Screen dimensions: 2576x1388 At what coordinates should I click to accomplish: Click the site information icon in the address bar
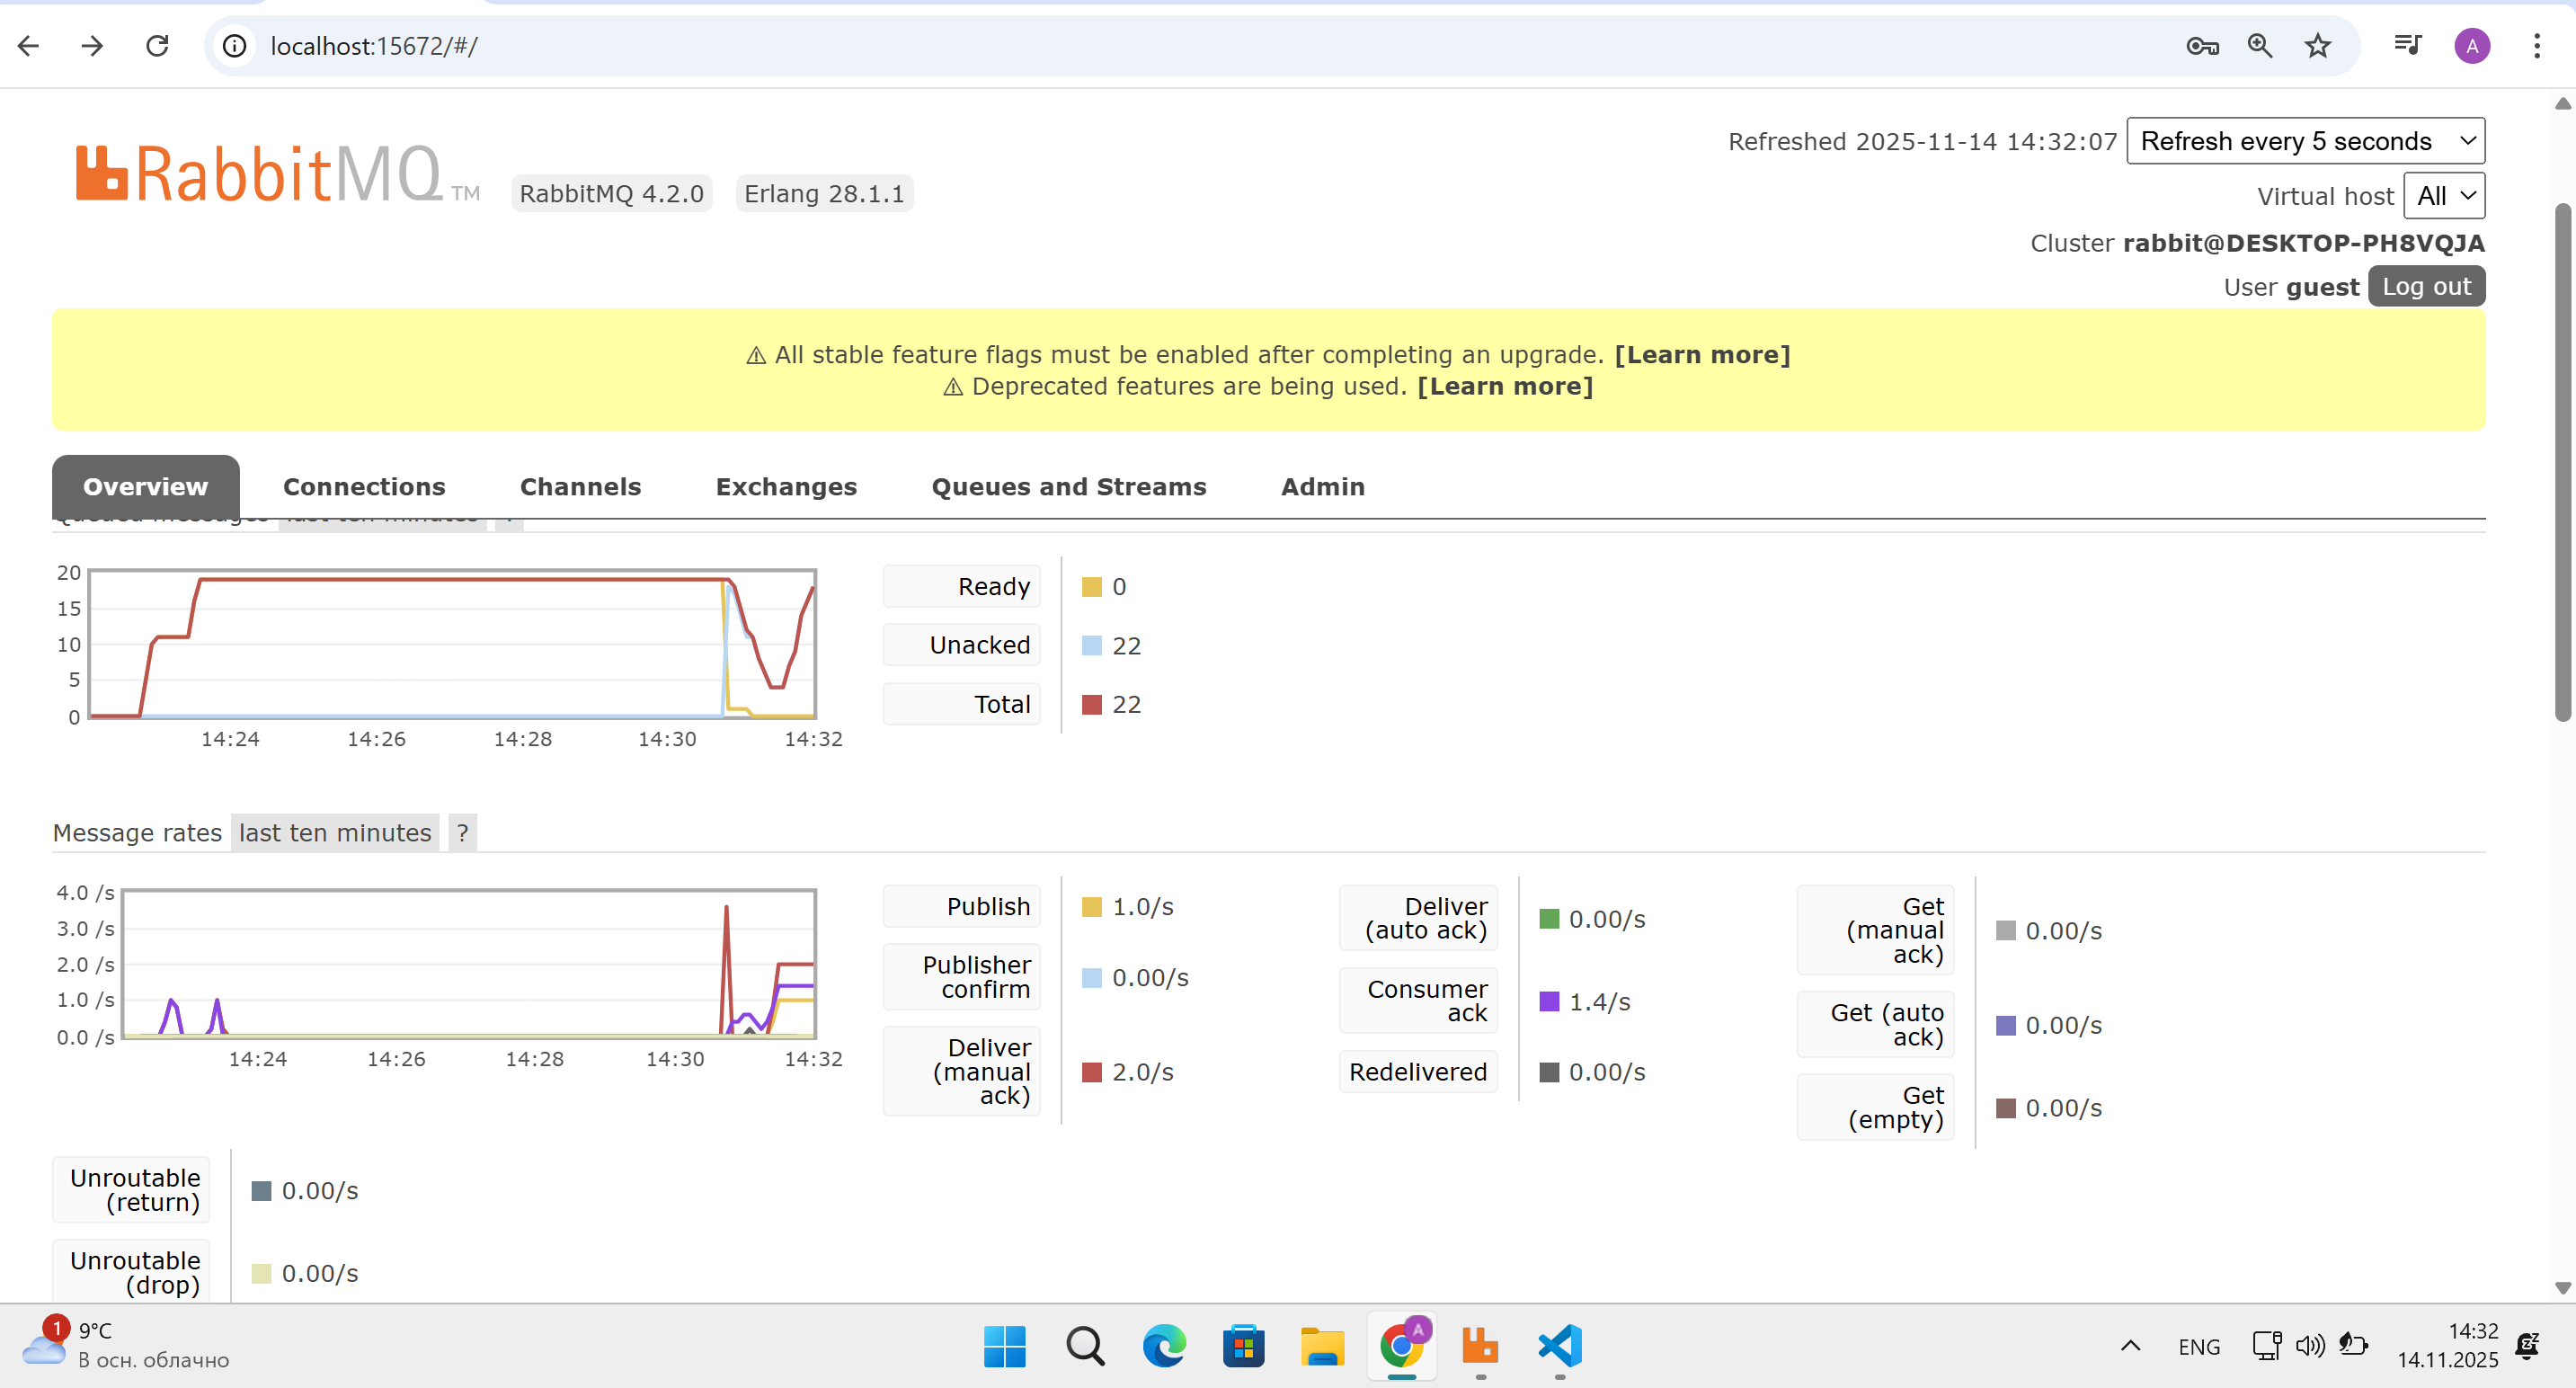(235, 46)
